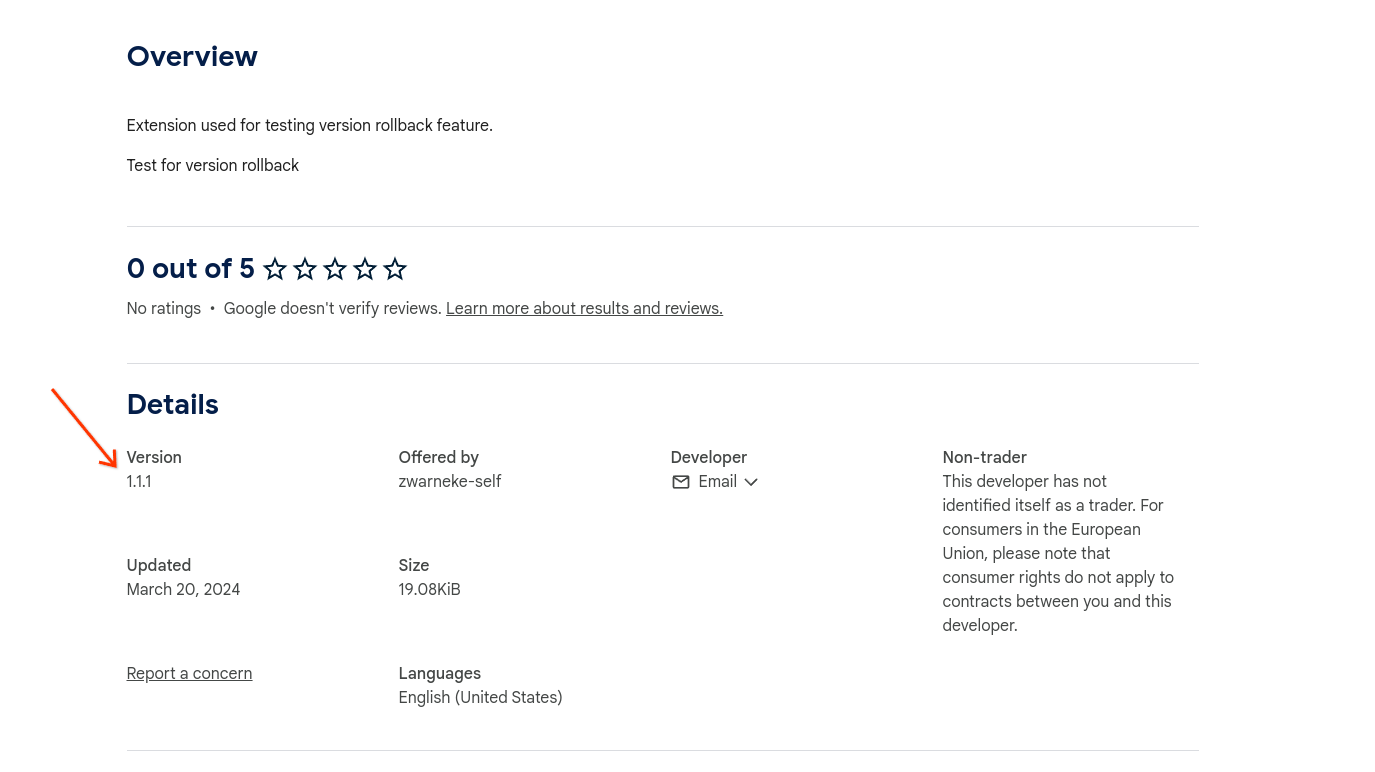Click the chevron beside Email
1375x772 pixels.
pyautogui.click(x=751, y=482)
